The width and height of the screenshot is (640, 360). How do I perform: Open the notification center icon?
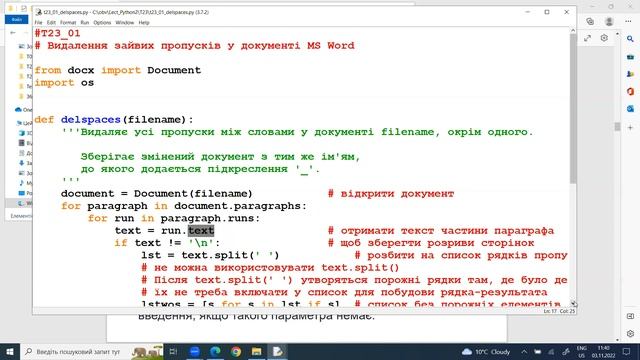pyautogui.click(x=627, y=351)
